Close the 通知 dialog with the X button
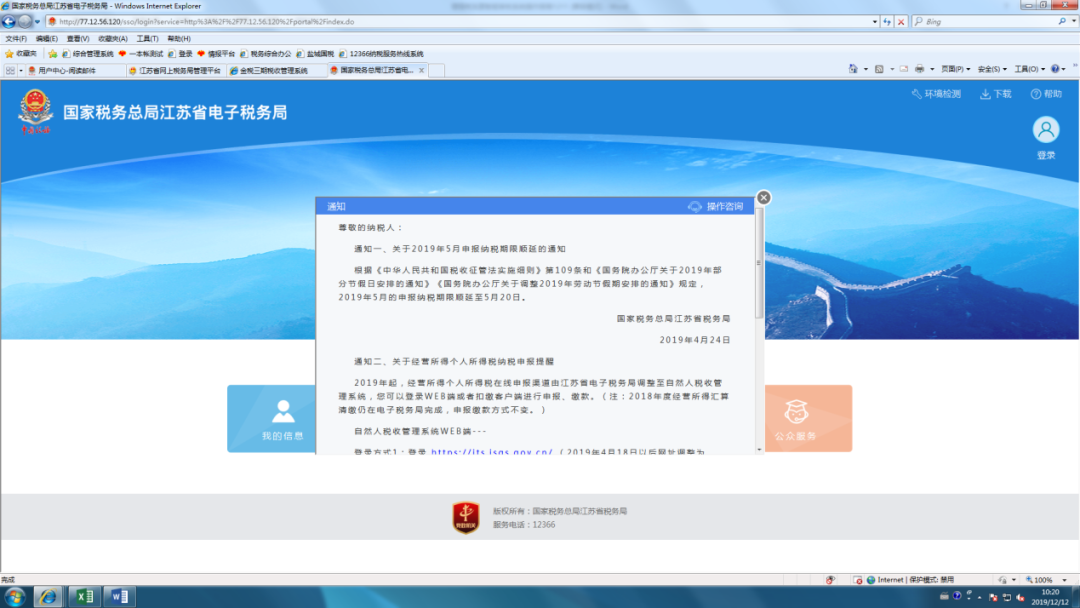The height and width of the screenshot is (608, 1080). click(763, 198)
